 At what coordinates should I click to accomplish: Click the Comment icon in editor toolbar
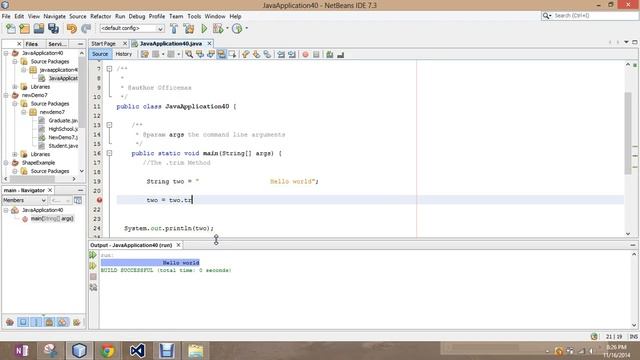click(x=329, y=54)
